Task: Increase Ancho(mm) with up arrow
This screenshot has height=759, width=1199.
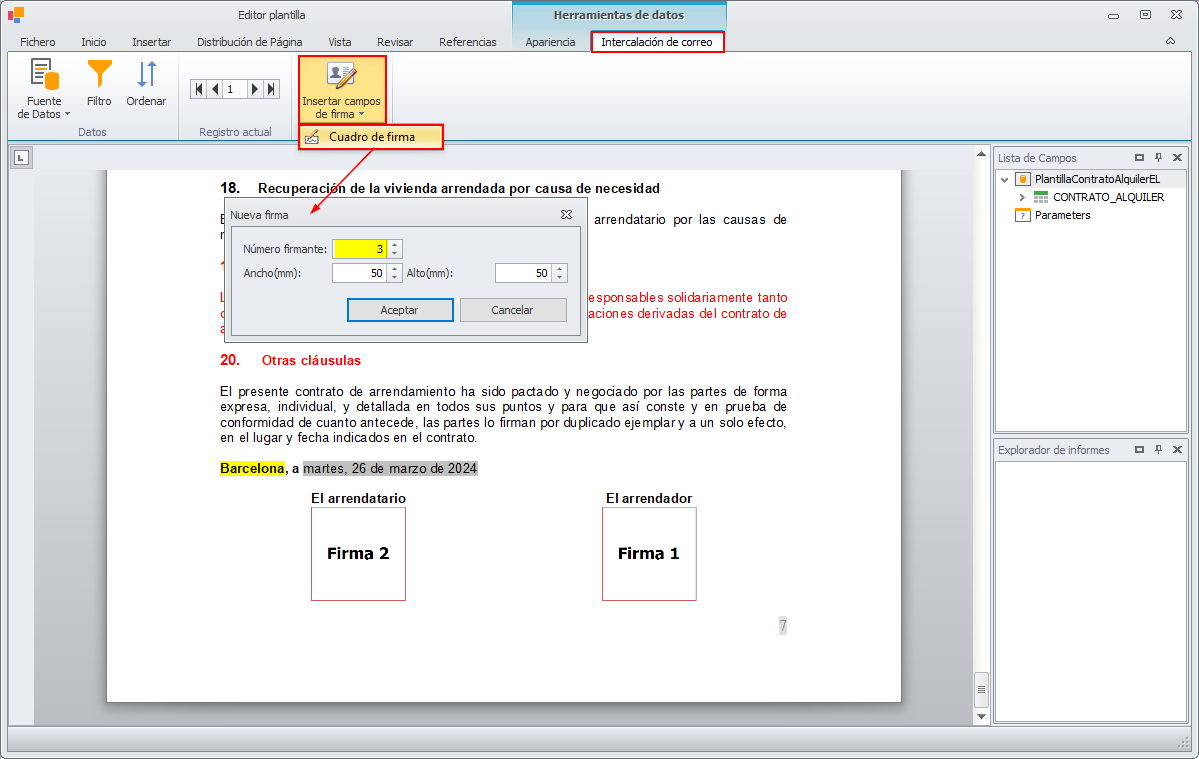Action: pos(395,268)
